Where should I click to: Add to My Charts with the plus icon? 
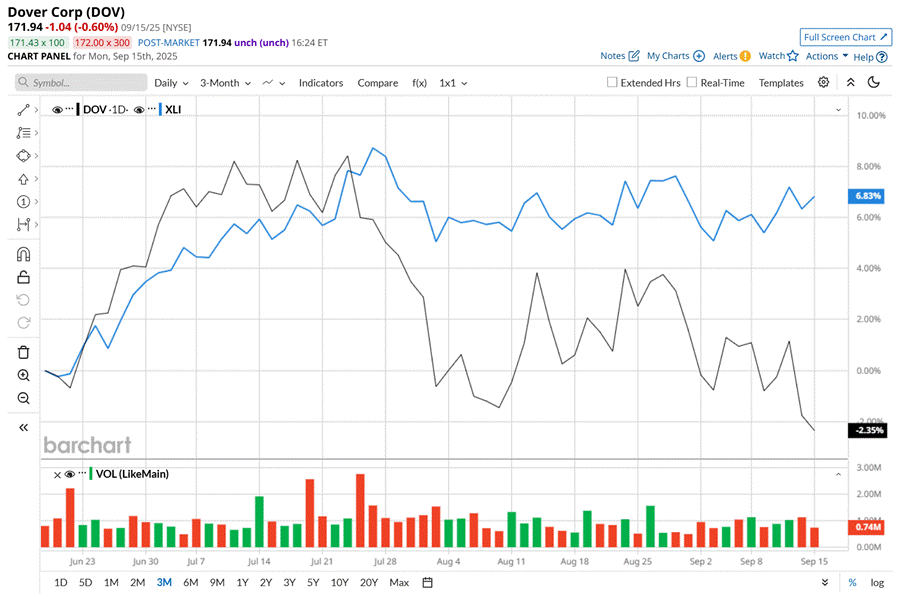[x=699, y=56]
